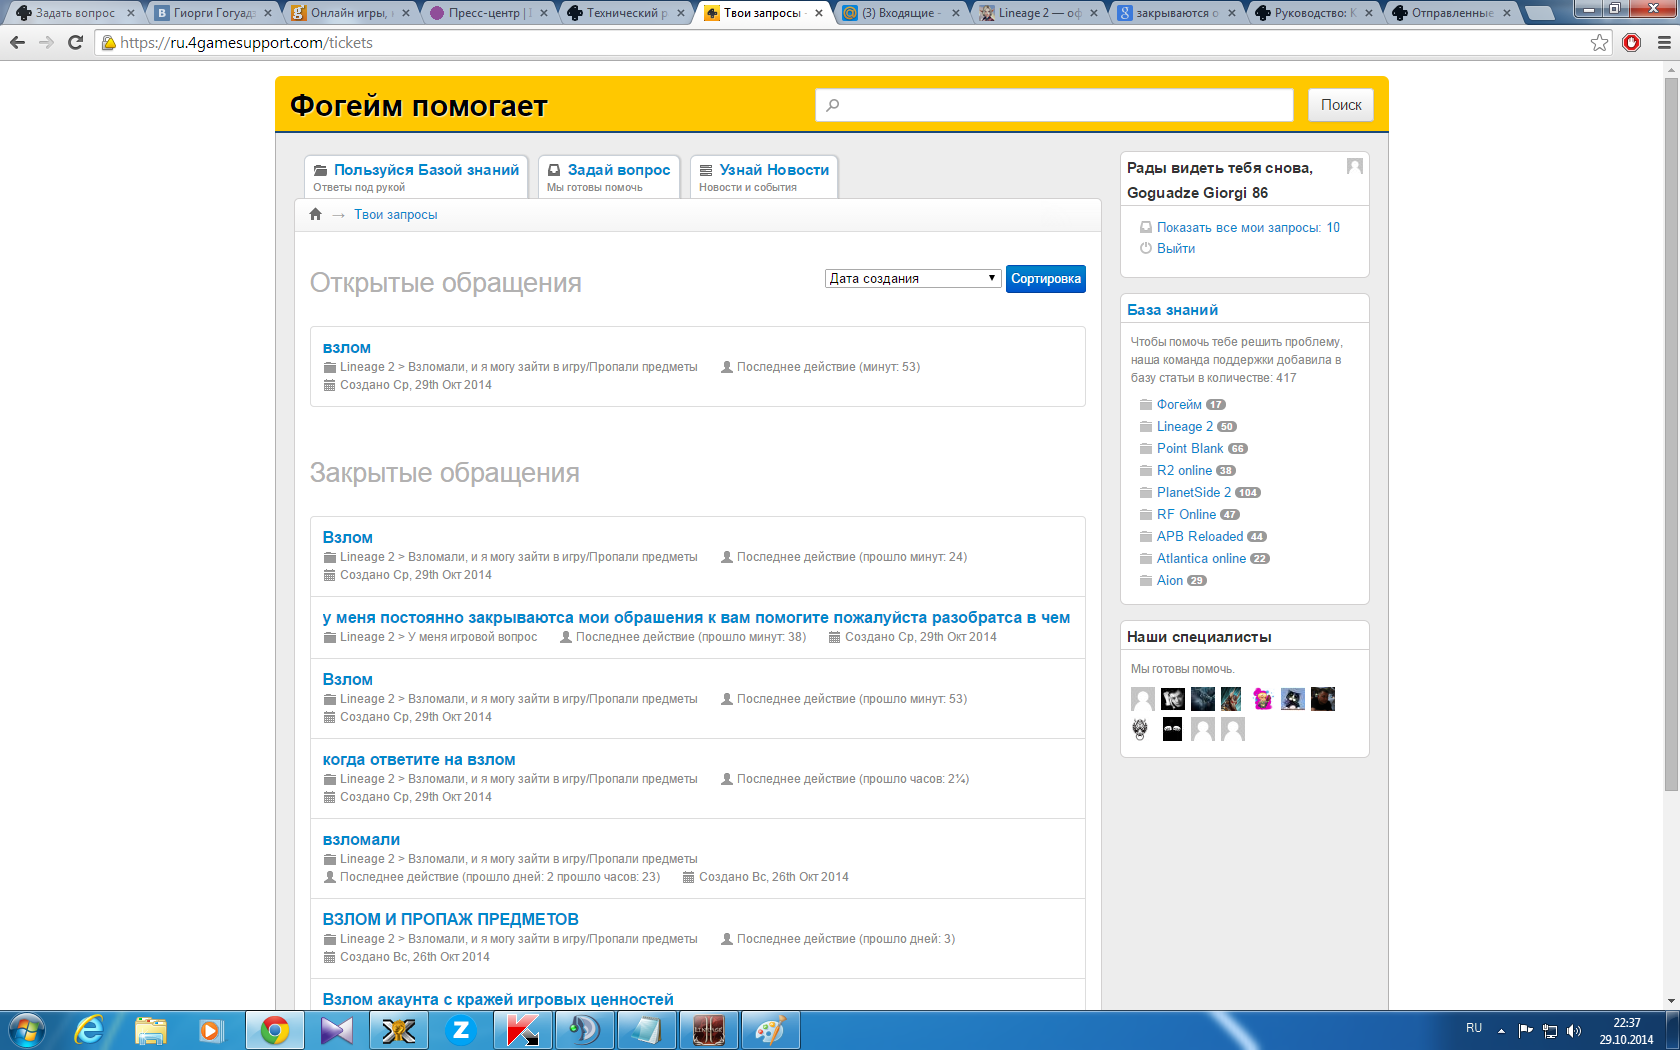Click the 'Фогейм помогает' site title

pos(419,106)
